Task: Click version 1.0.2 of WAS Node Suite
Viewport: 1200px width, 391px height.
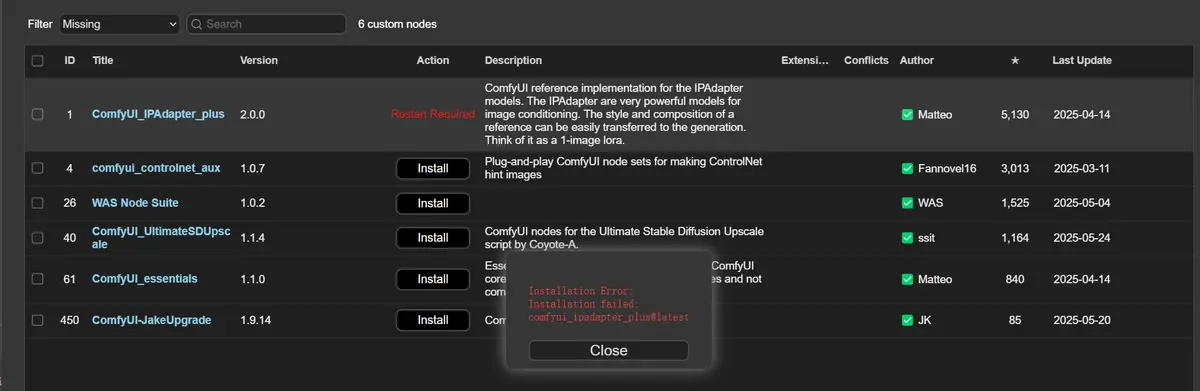Action: pyautogui.click(x=253, y=203)
